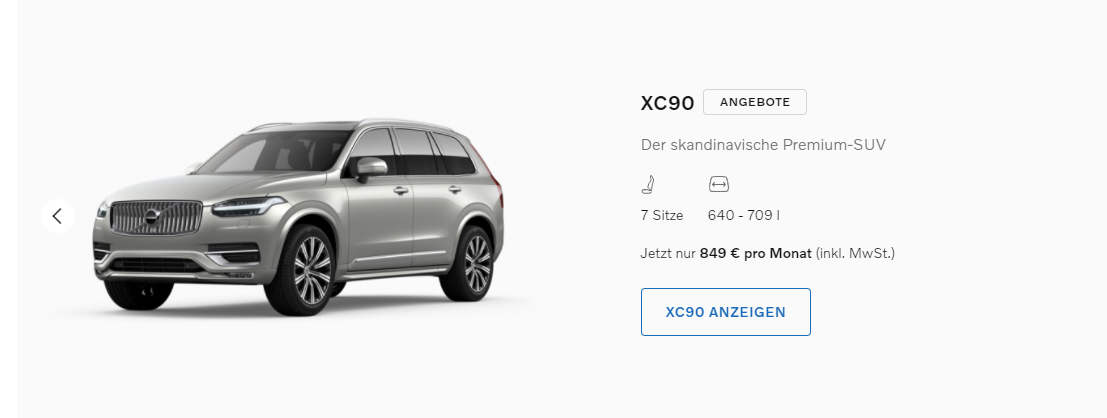Viewport: 1107px width, 418px height.
Task: Go to the previous car in the carousel
Action: 58,216
